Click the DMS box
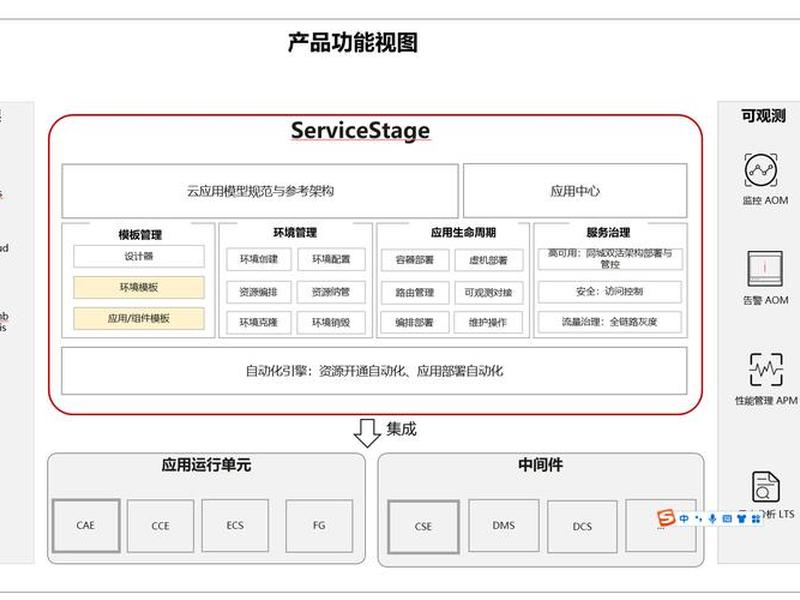This screenshot has width=800, height=600. tap(504, 526)
